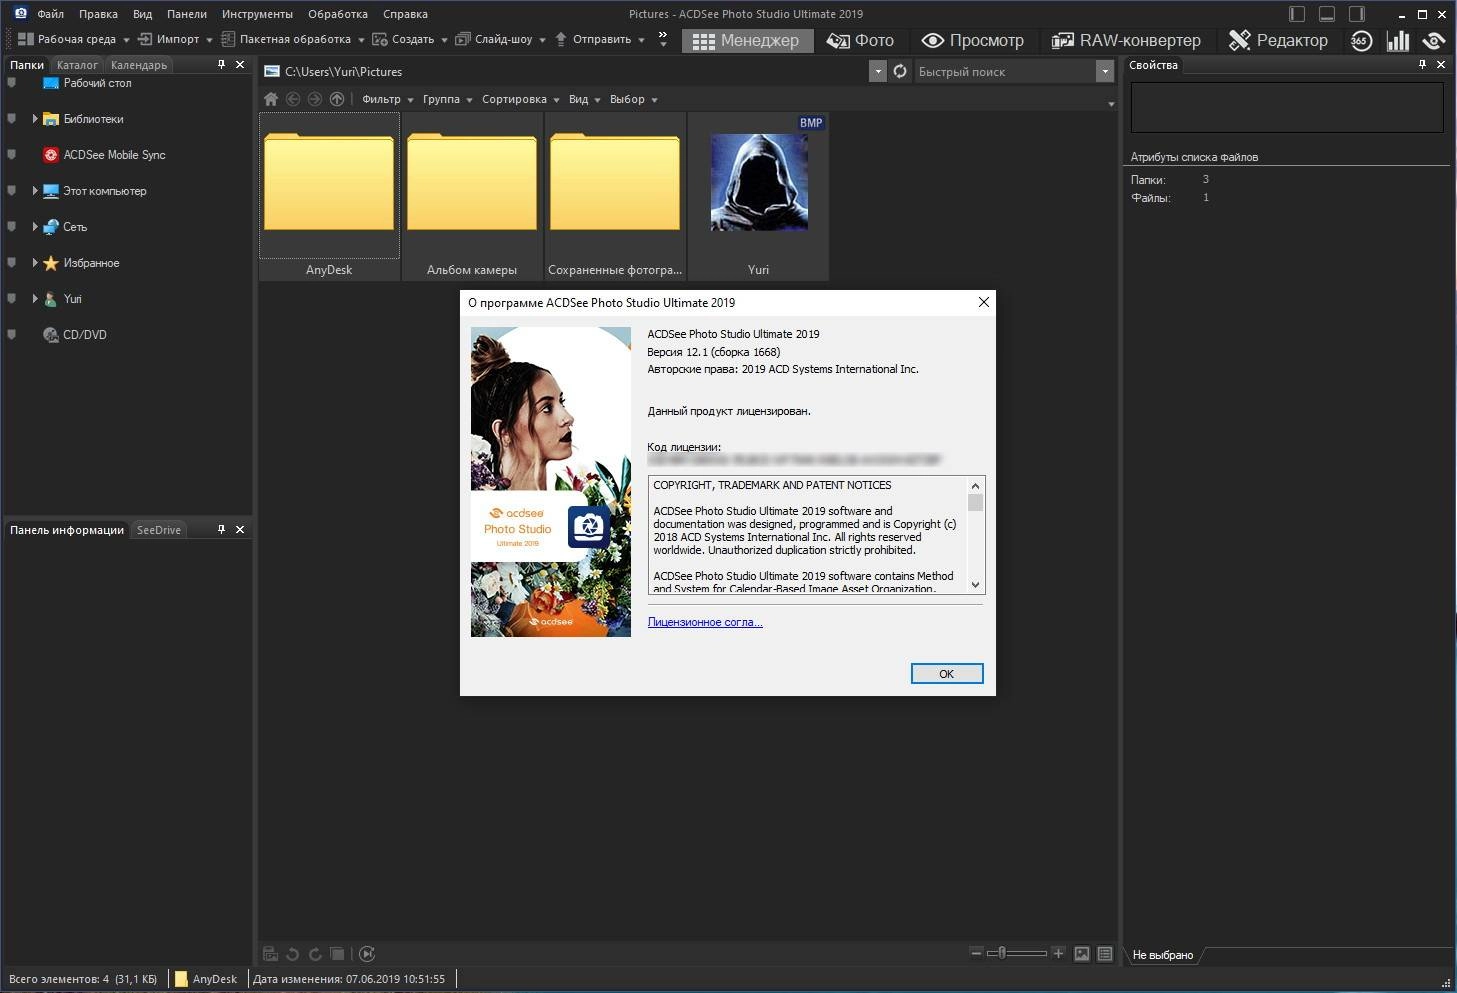Click the zoom-in plus beside thumbnail slider
The width and height of the screenshot is (1457, 993).
tap(1058, 953)
